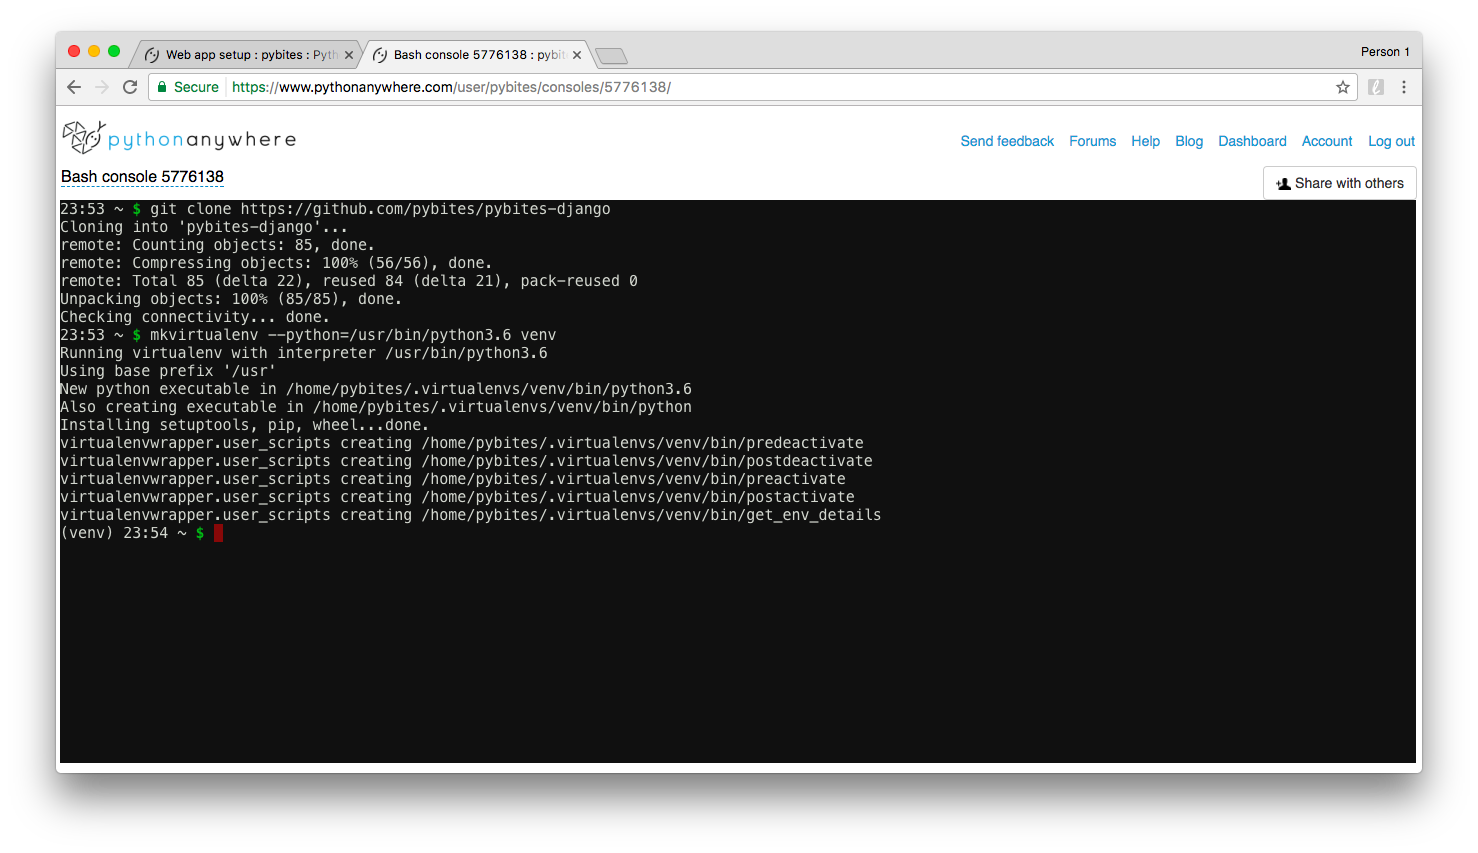Click the browser extension icon beside the star

1376,87
